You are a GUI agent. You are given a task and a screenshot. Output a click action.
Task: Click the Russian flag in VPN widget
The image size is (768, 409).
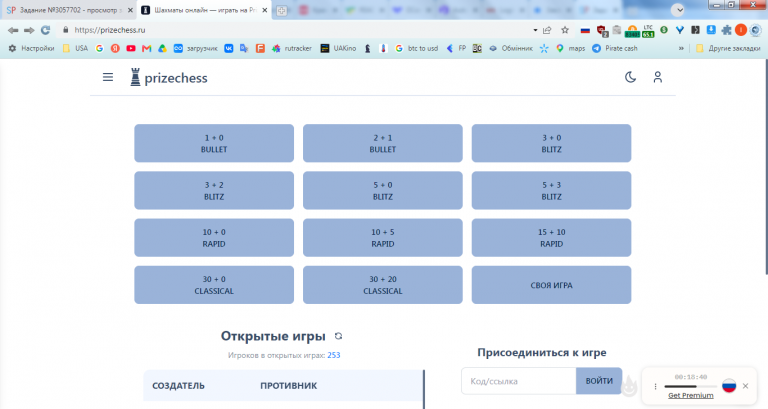tap(729, 385)
